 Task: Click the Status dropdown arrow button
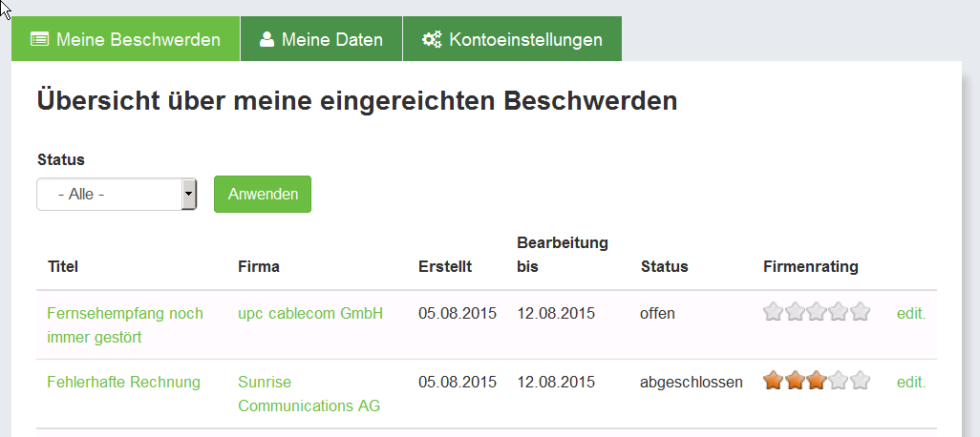point(189,194)
